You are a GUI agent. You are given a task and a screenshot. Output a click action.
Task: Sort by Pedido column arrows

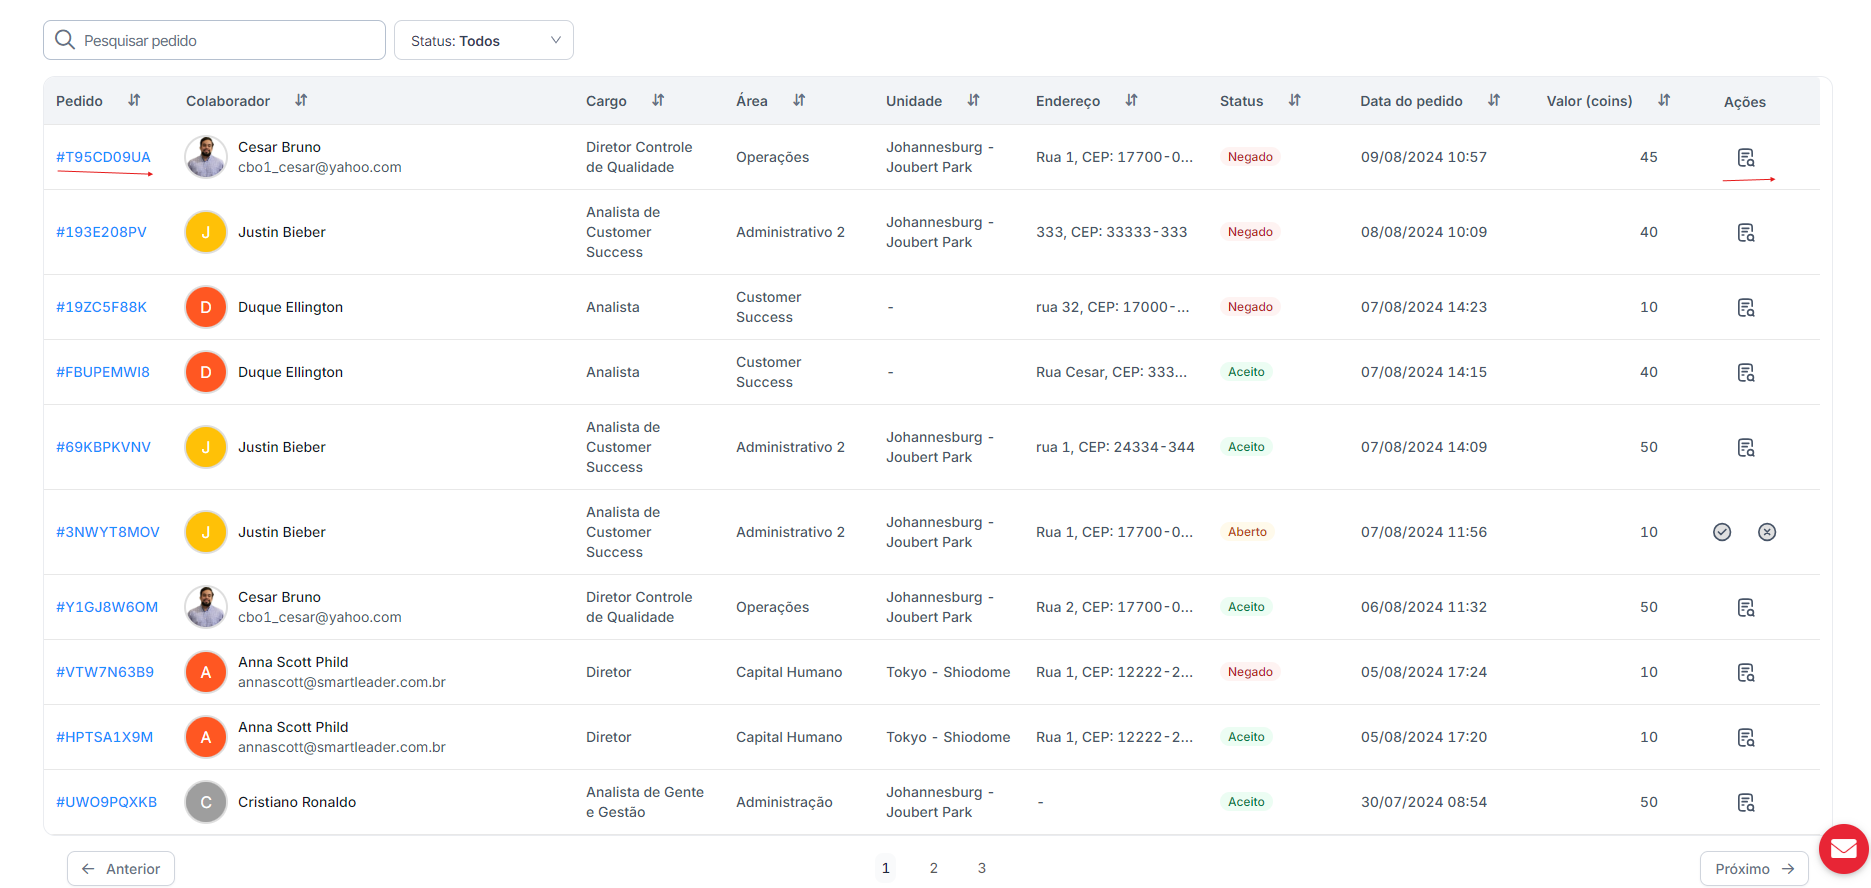pyautogui.click(x=134, y=100)
